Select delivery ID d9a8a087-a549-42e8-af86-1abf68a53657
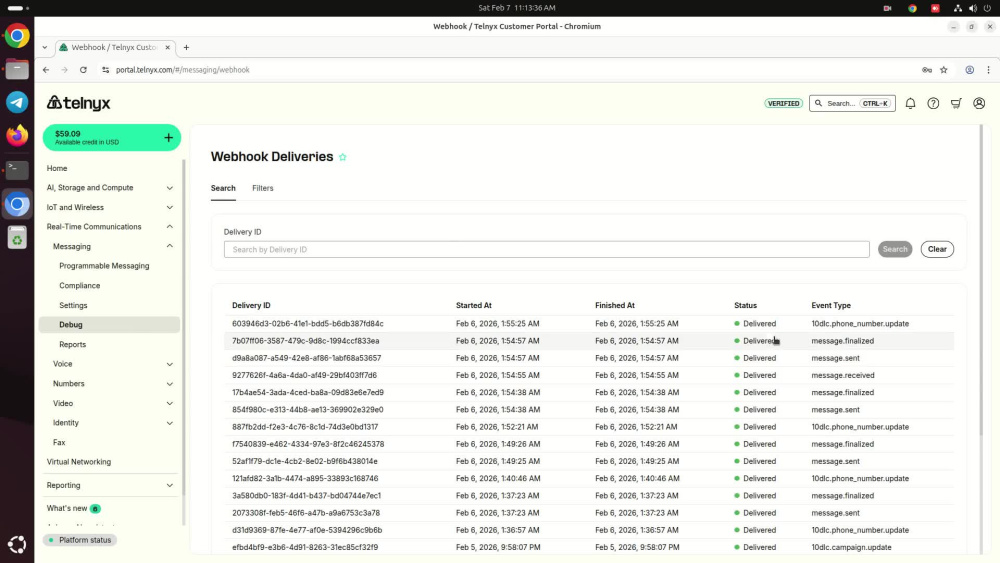 click(306, 358)
